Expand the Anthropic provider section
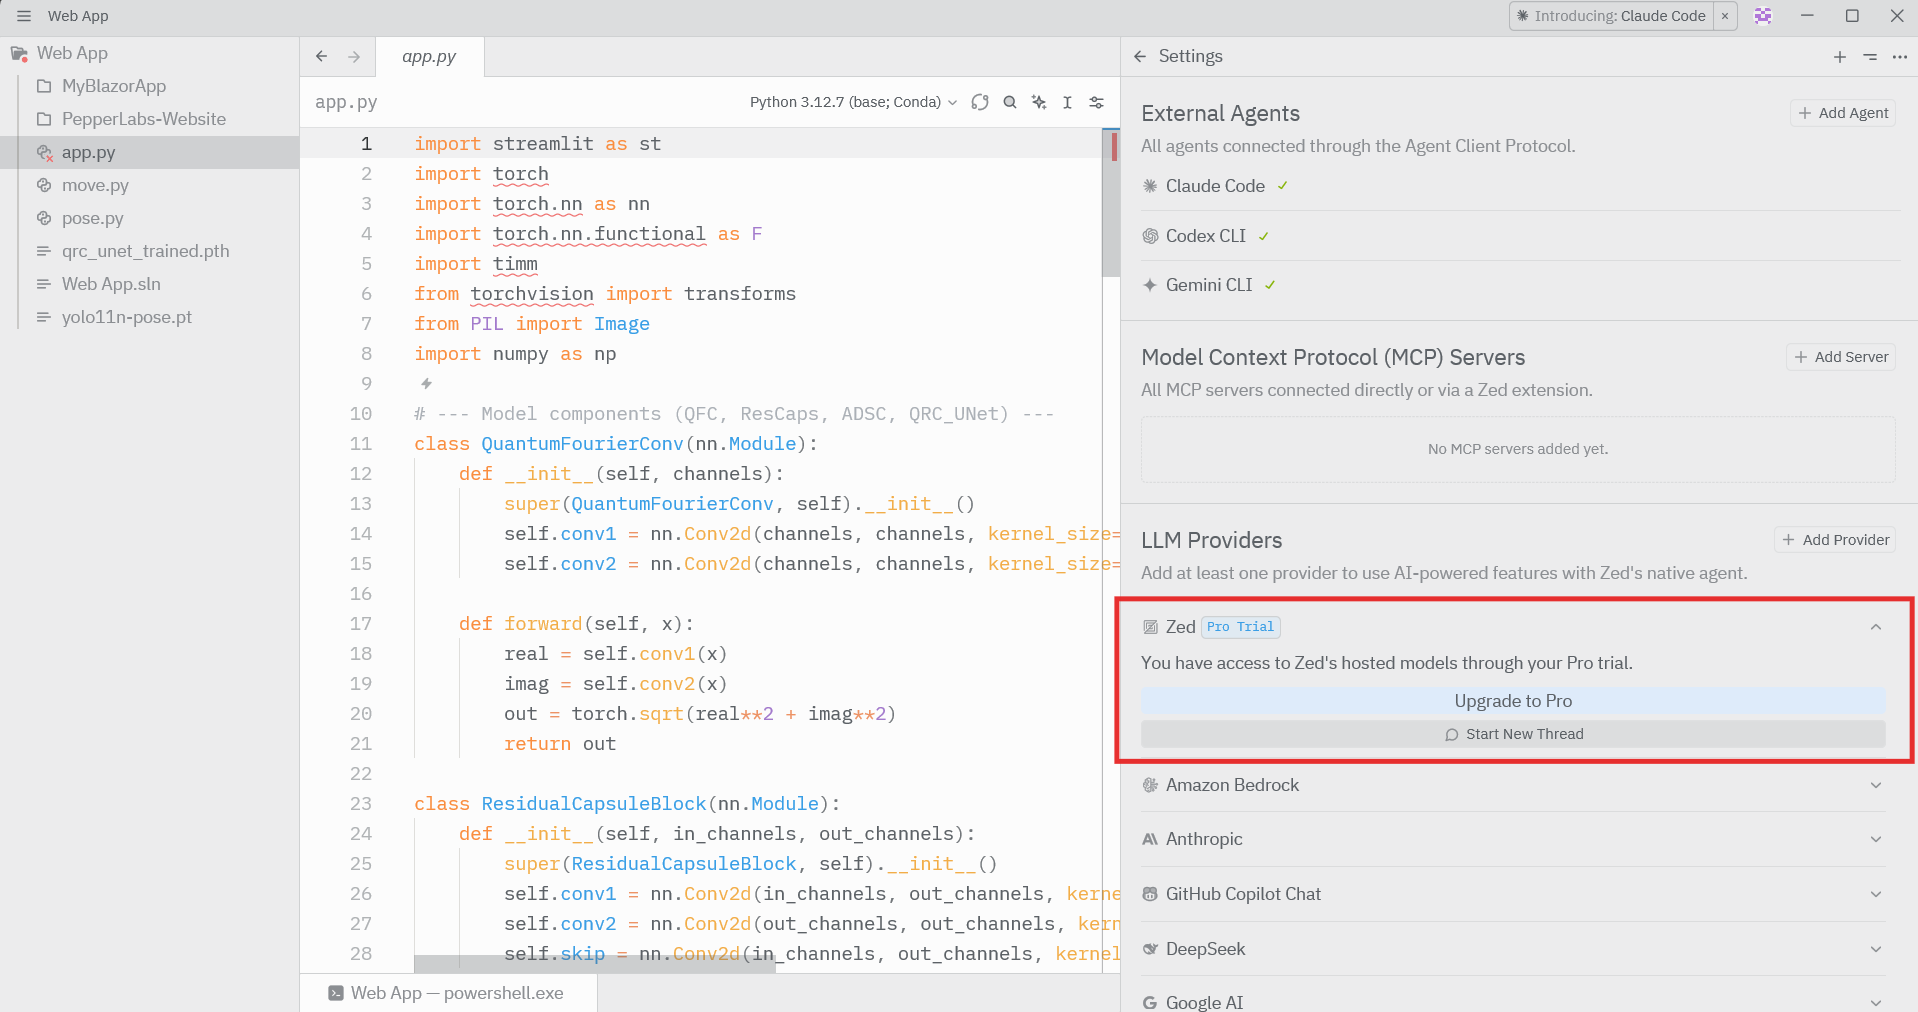1918x1012 pixels. [1874, 839]
